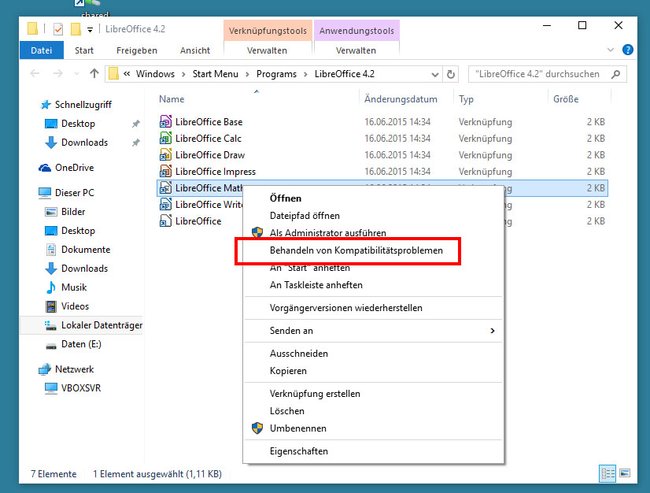The image size is (650, 493).
Task: Click the Netzwerk icon in sidebar
Action: (44, 369)
